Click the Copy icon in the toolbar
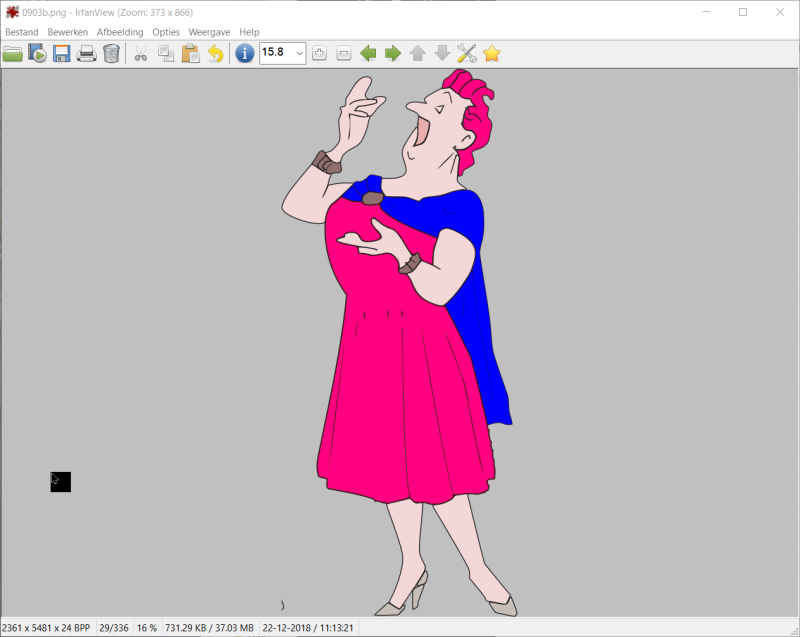The image size is (800, 637). (x=166, y=54)
